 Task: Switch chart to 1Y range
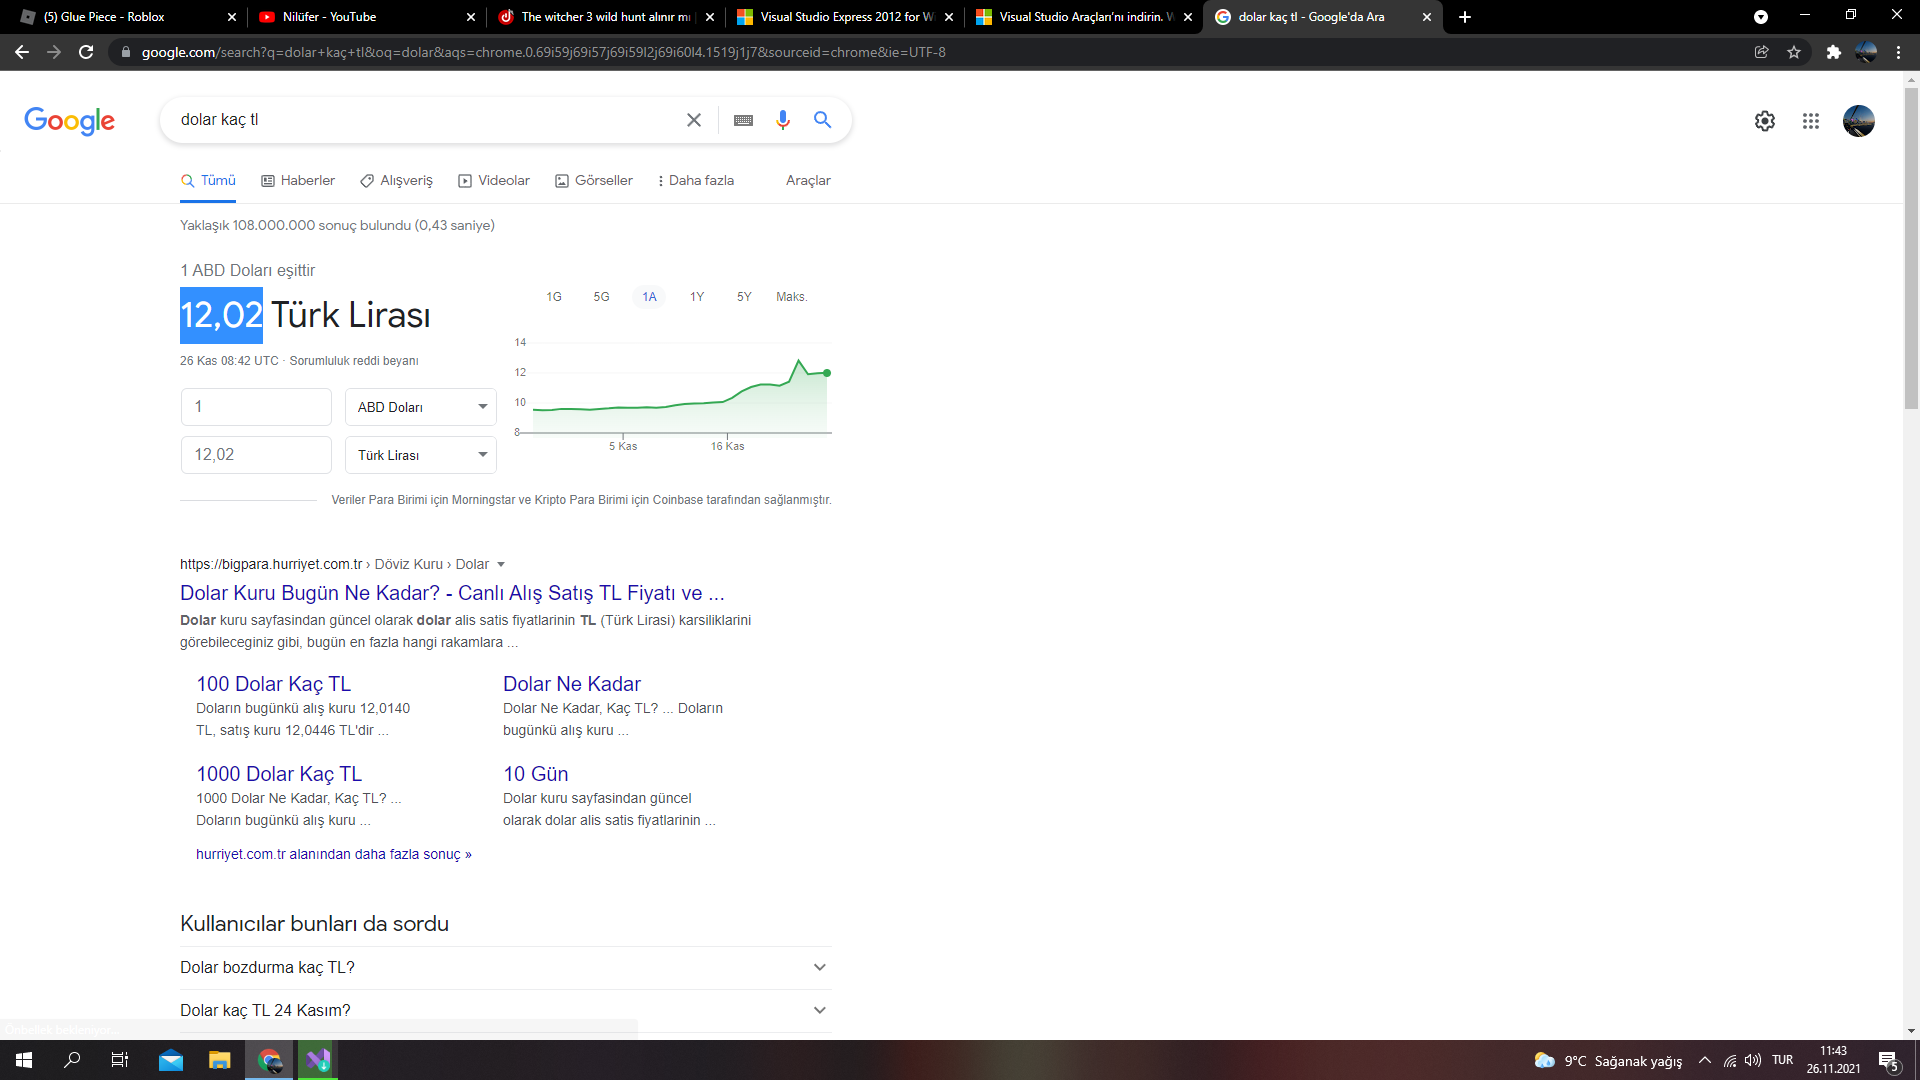pos(697,297)
